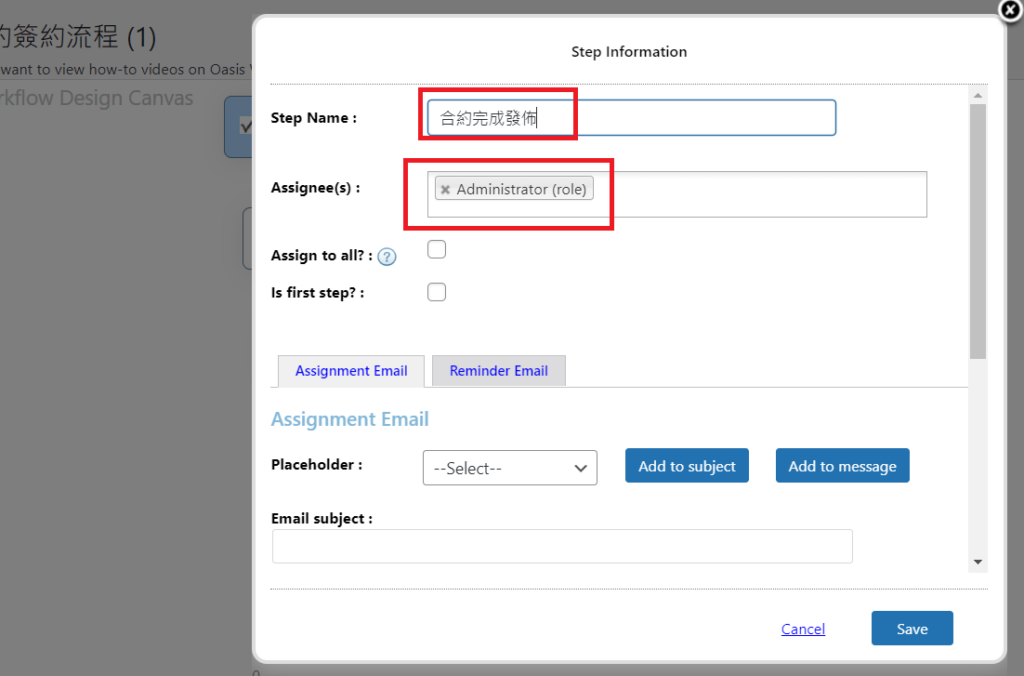1024x676 pixels.
Task: Close the Step Information dialog
Action: 1010,10
